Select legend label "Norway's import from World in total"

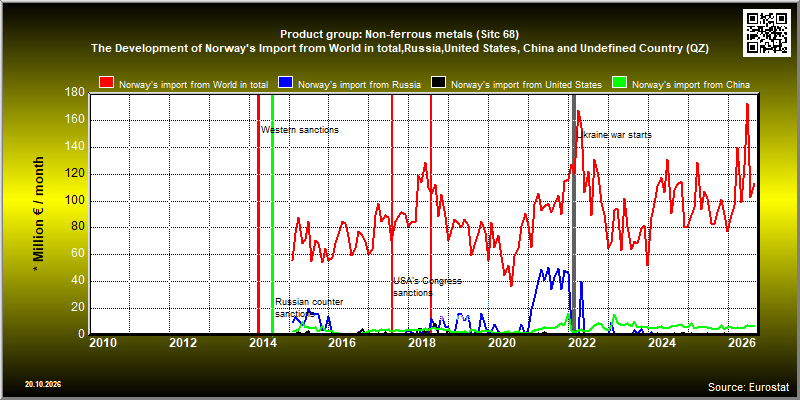tap(193, 85)
